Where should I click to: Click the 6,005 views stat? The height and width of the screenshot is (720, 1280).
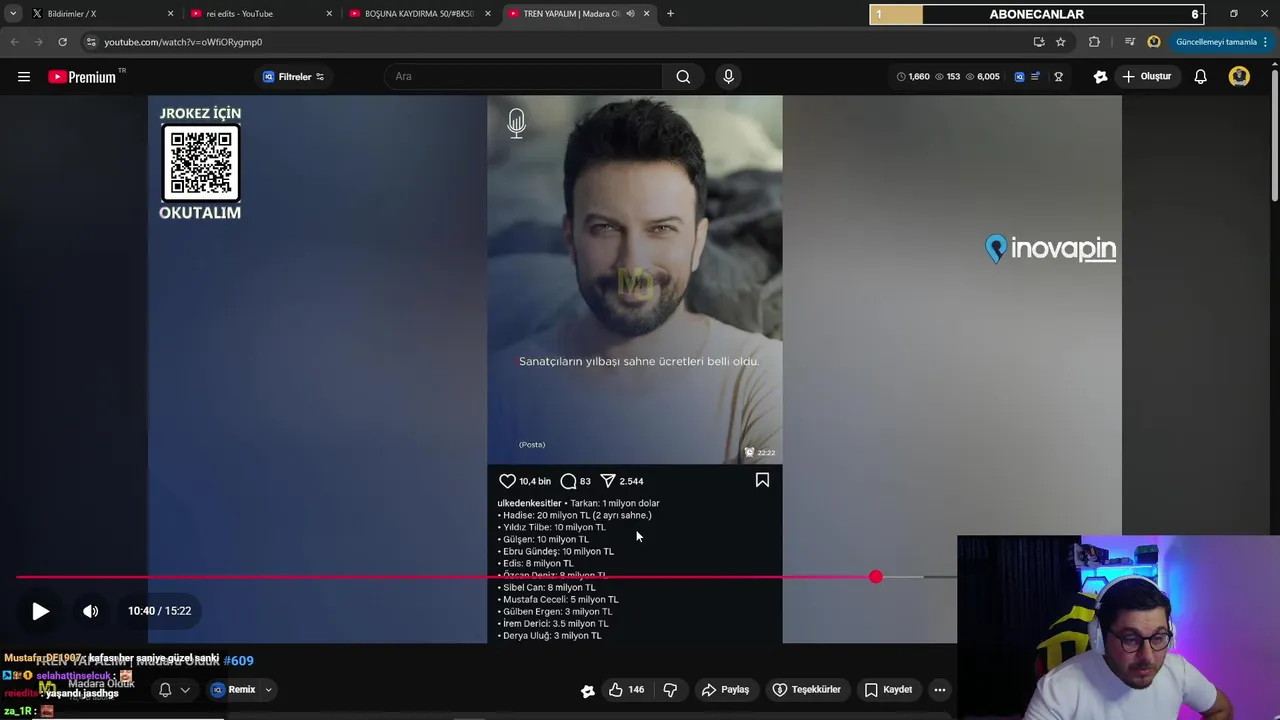tap(983, 76)
